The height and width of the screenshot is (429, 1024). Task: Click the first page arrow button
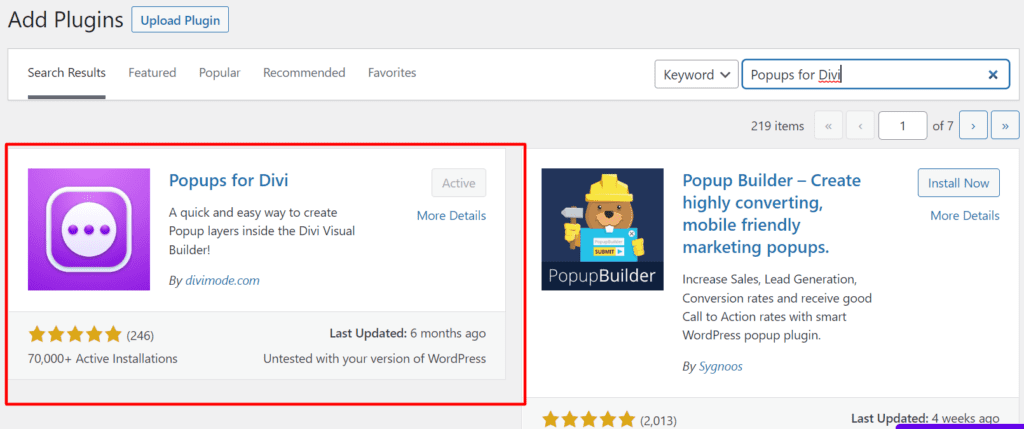(828, 126)
